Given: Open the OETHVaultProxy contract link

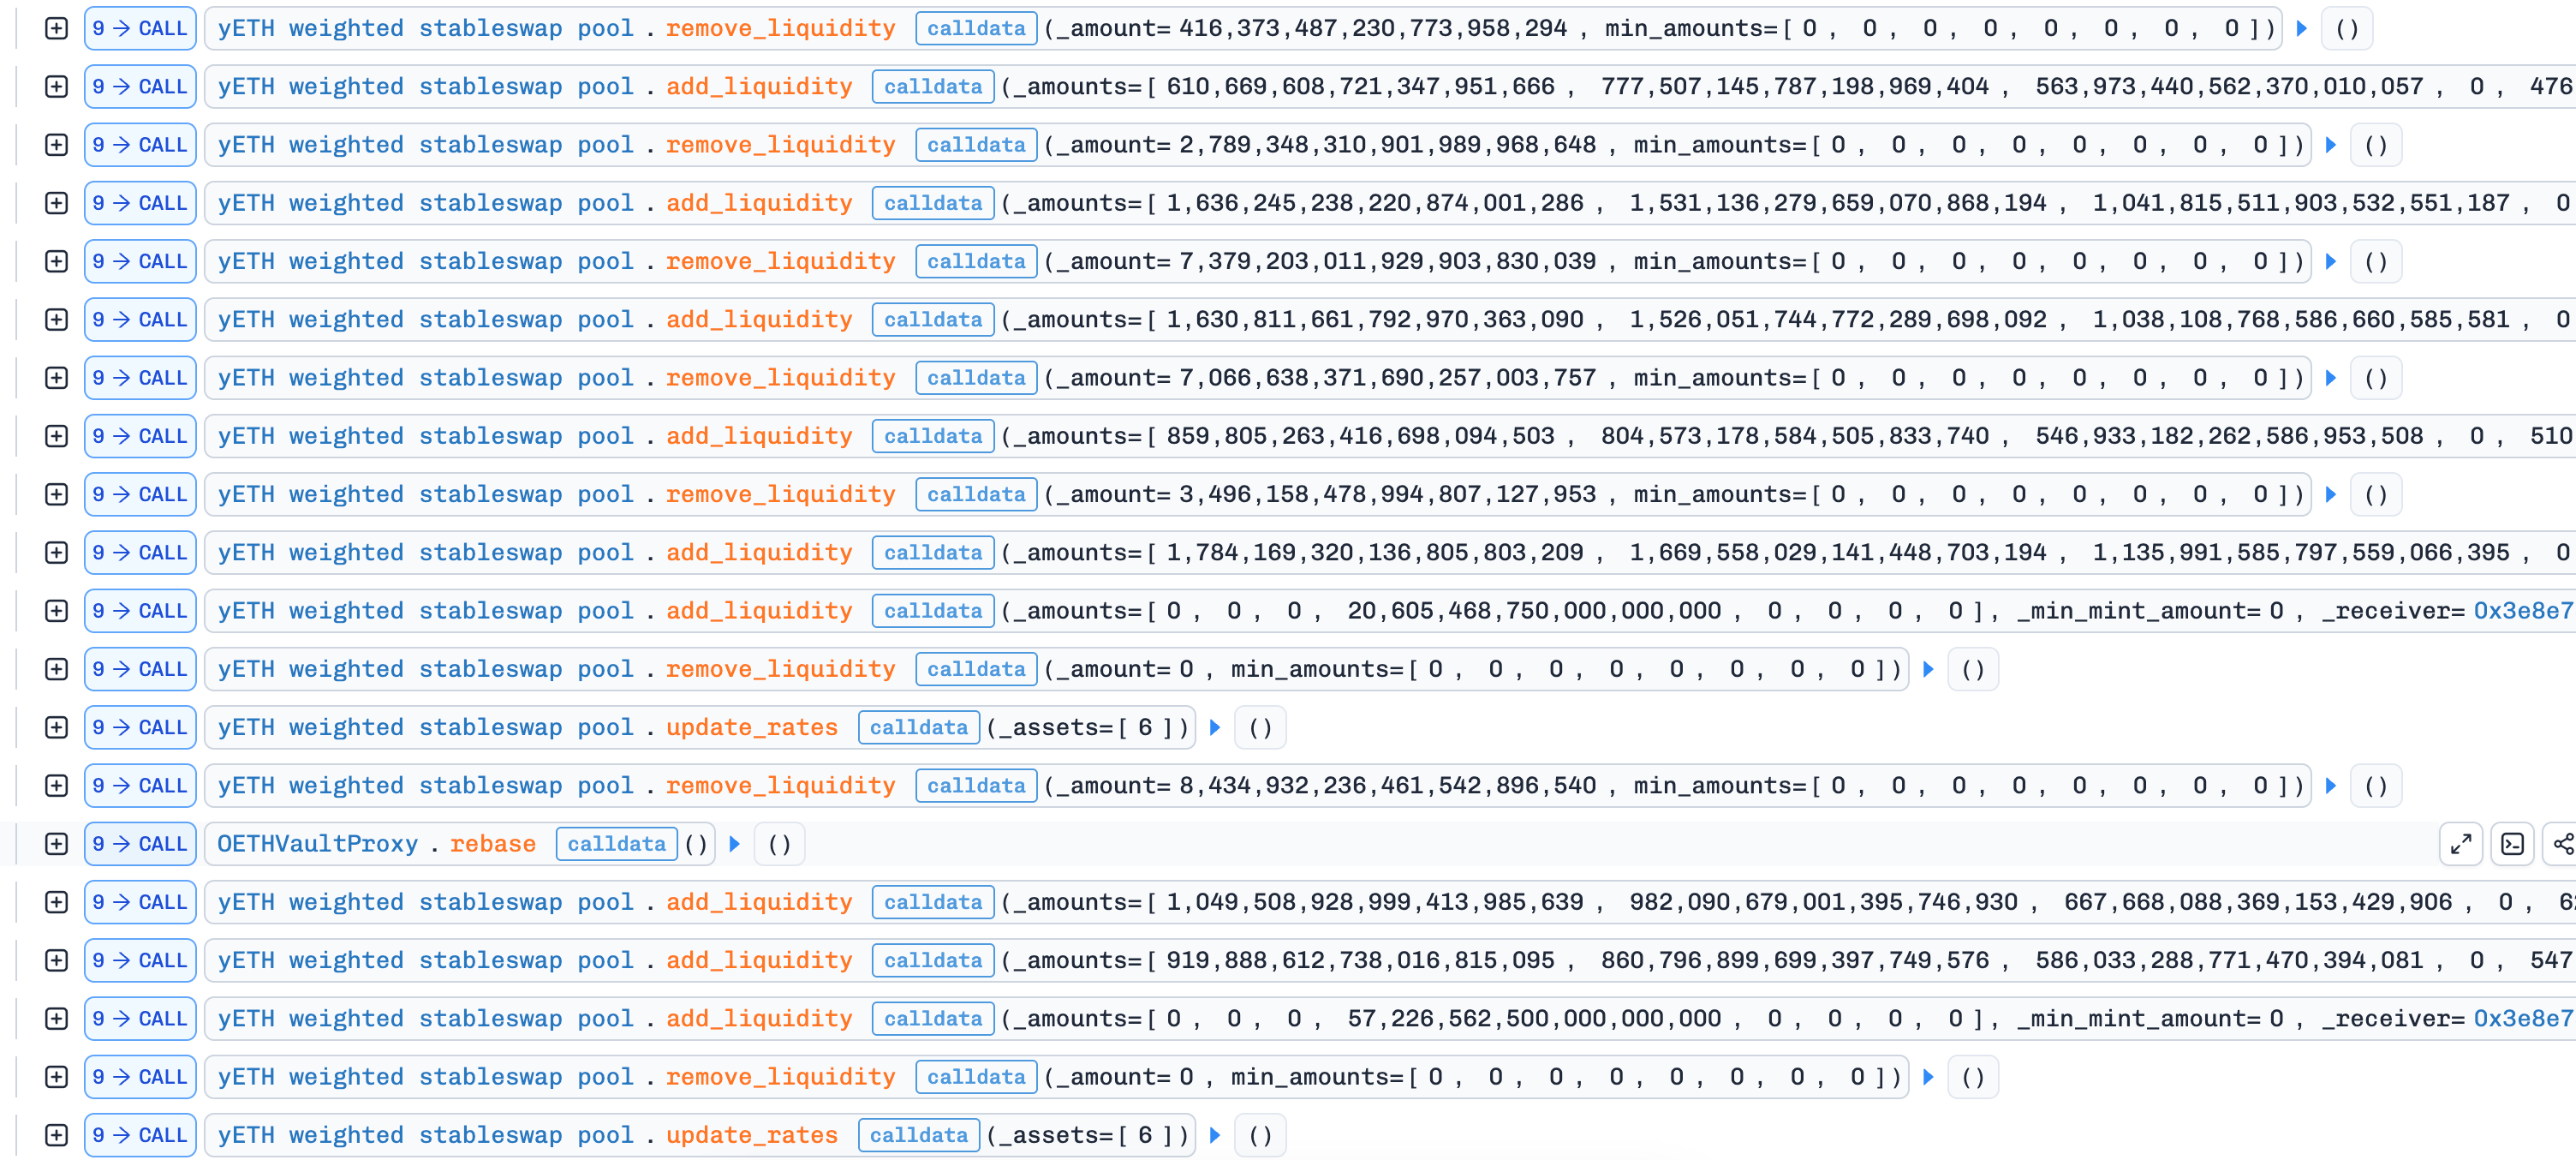Looking at the screenshot, I should pyautogui.click(x=317, y=844).
